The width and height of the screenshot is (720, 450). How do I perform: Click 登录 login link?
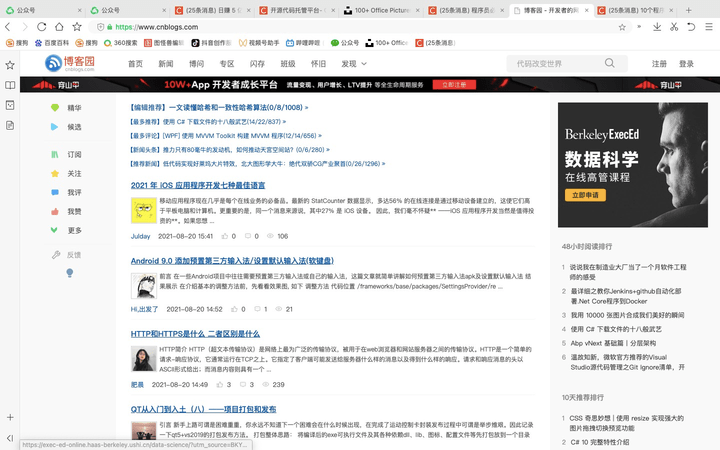pyautogui.click(x=686, y=64)
